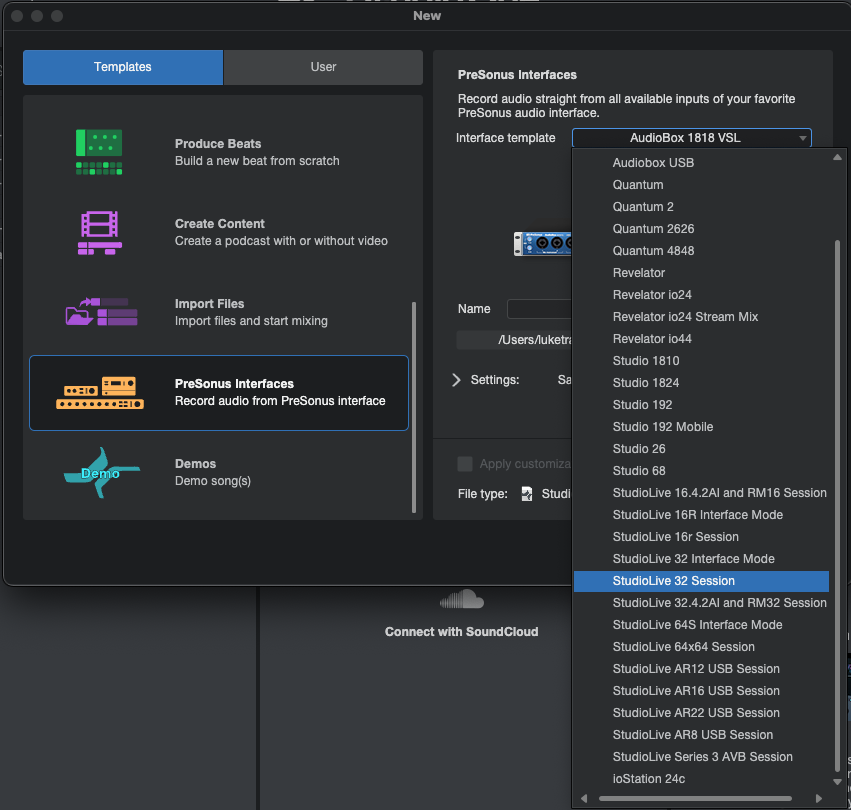Choose StudioLive 64S Interface Mode
The width and height of the screenshot is (851, 810).
click(701, 625)
